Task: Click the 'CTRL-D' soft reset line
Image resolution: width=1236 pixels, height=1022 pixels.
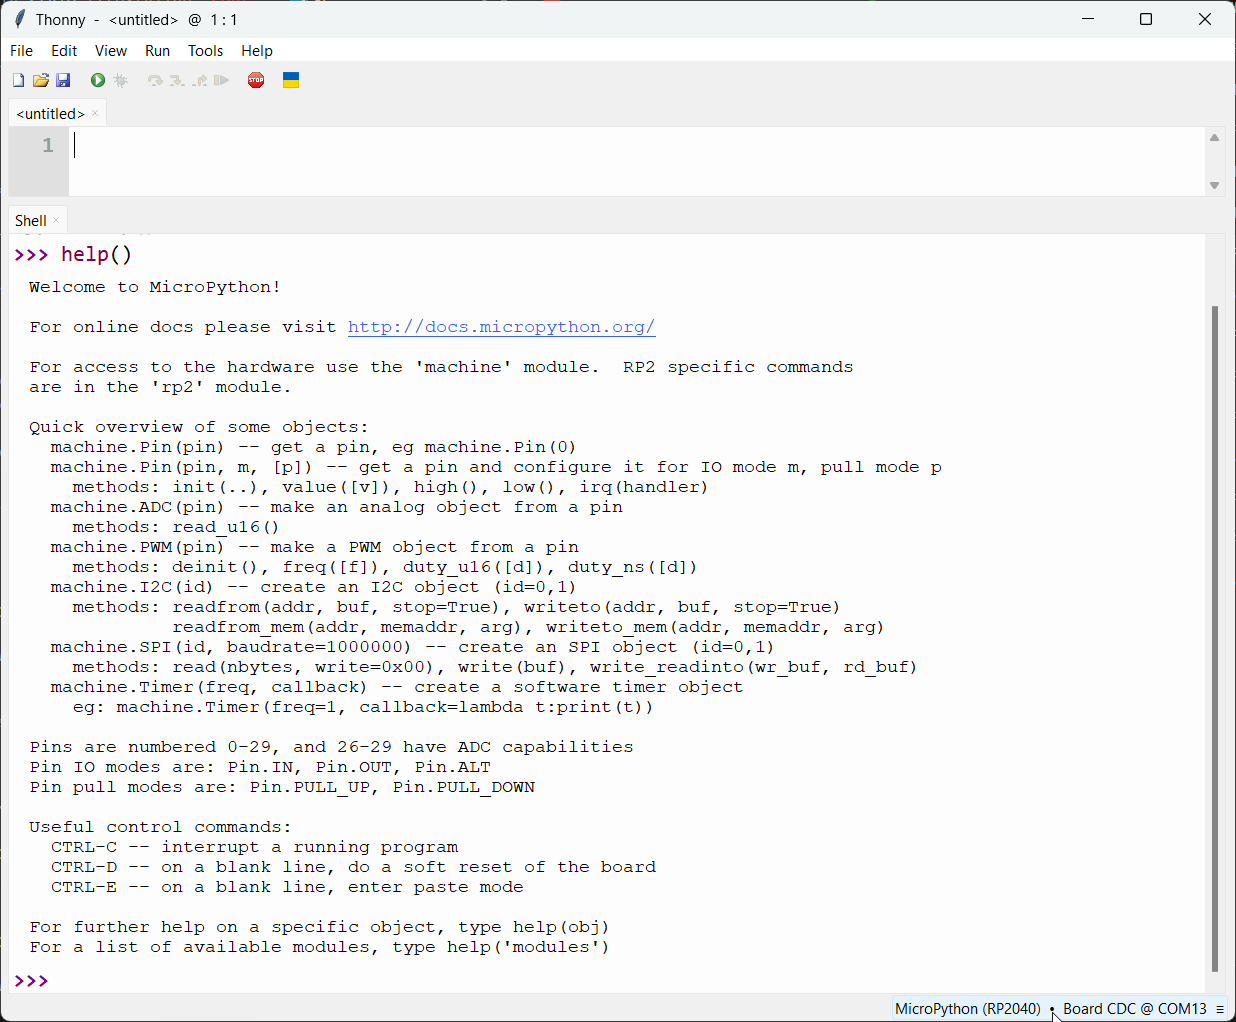Action: click(354, 867)
